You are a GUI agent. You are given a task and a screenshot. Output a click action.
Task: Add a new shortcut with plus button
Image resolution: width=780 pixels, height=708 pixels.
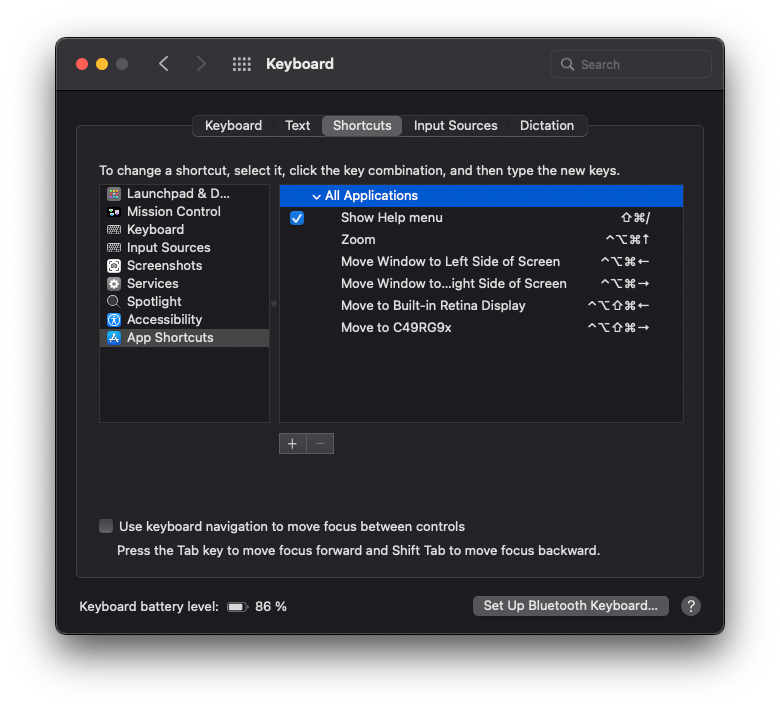292,444
